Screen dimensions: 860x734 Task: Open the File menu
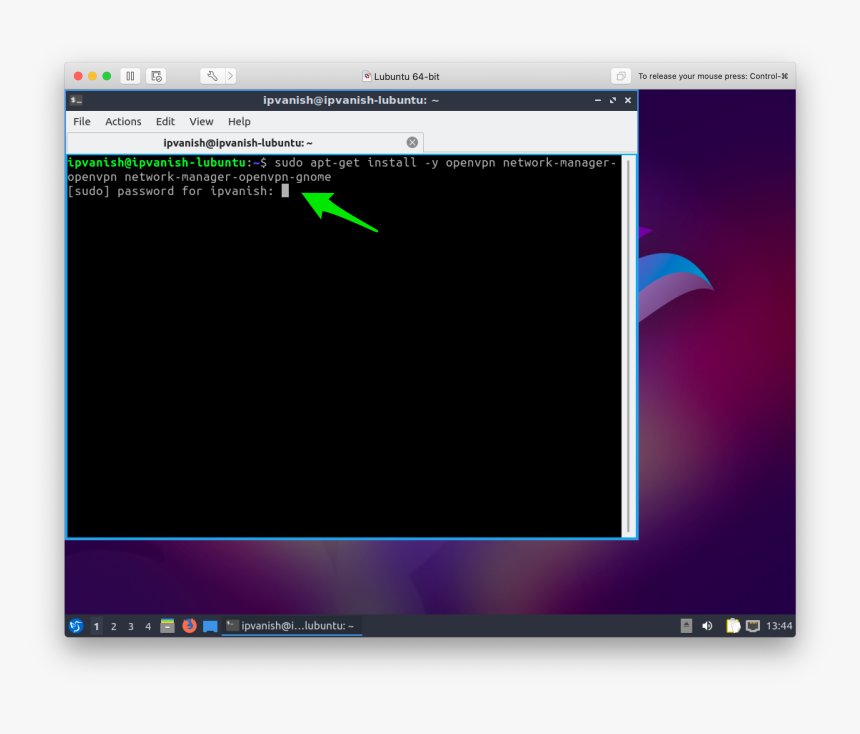tap(82, 121)
